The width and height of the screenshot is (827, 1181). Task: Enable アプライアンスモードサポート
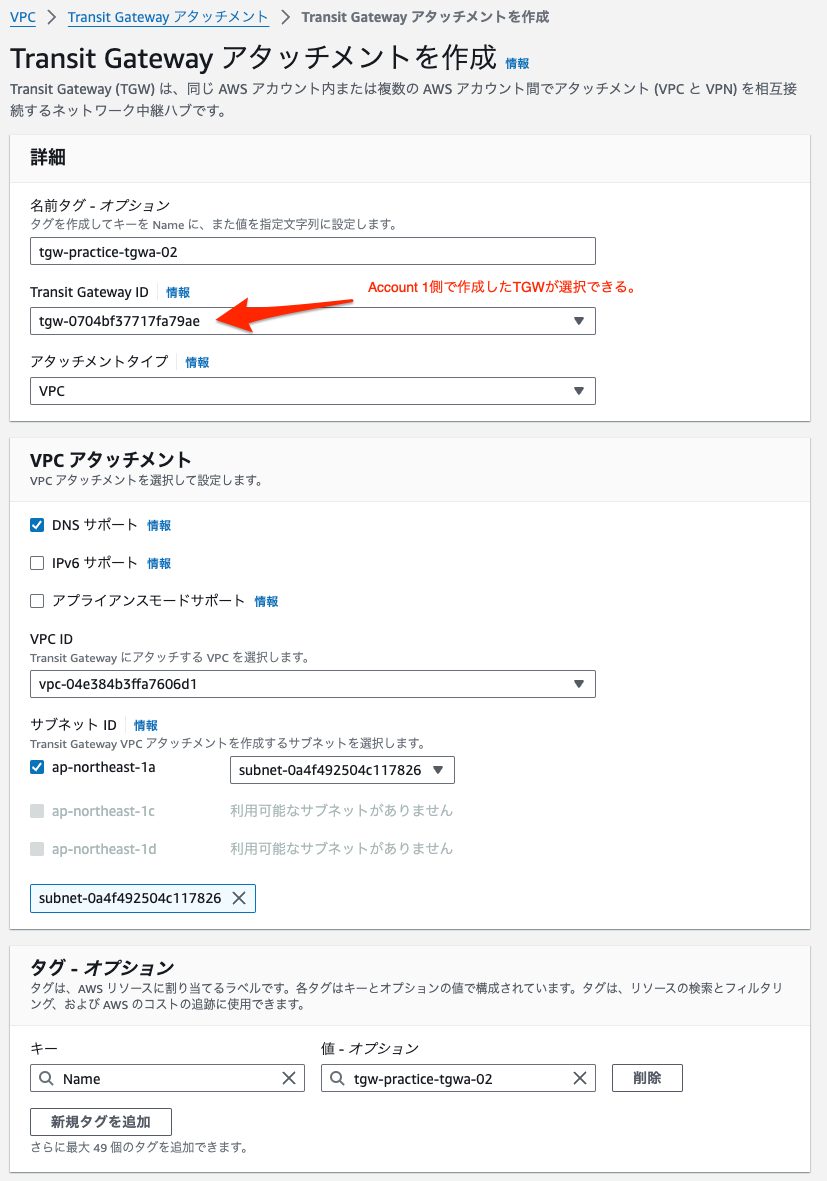37,600
